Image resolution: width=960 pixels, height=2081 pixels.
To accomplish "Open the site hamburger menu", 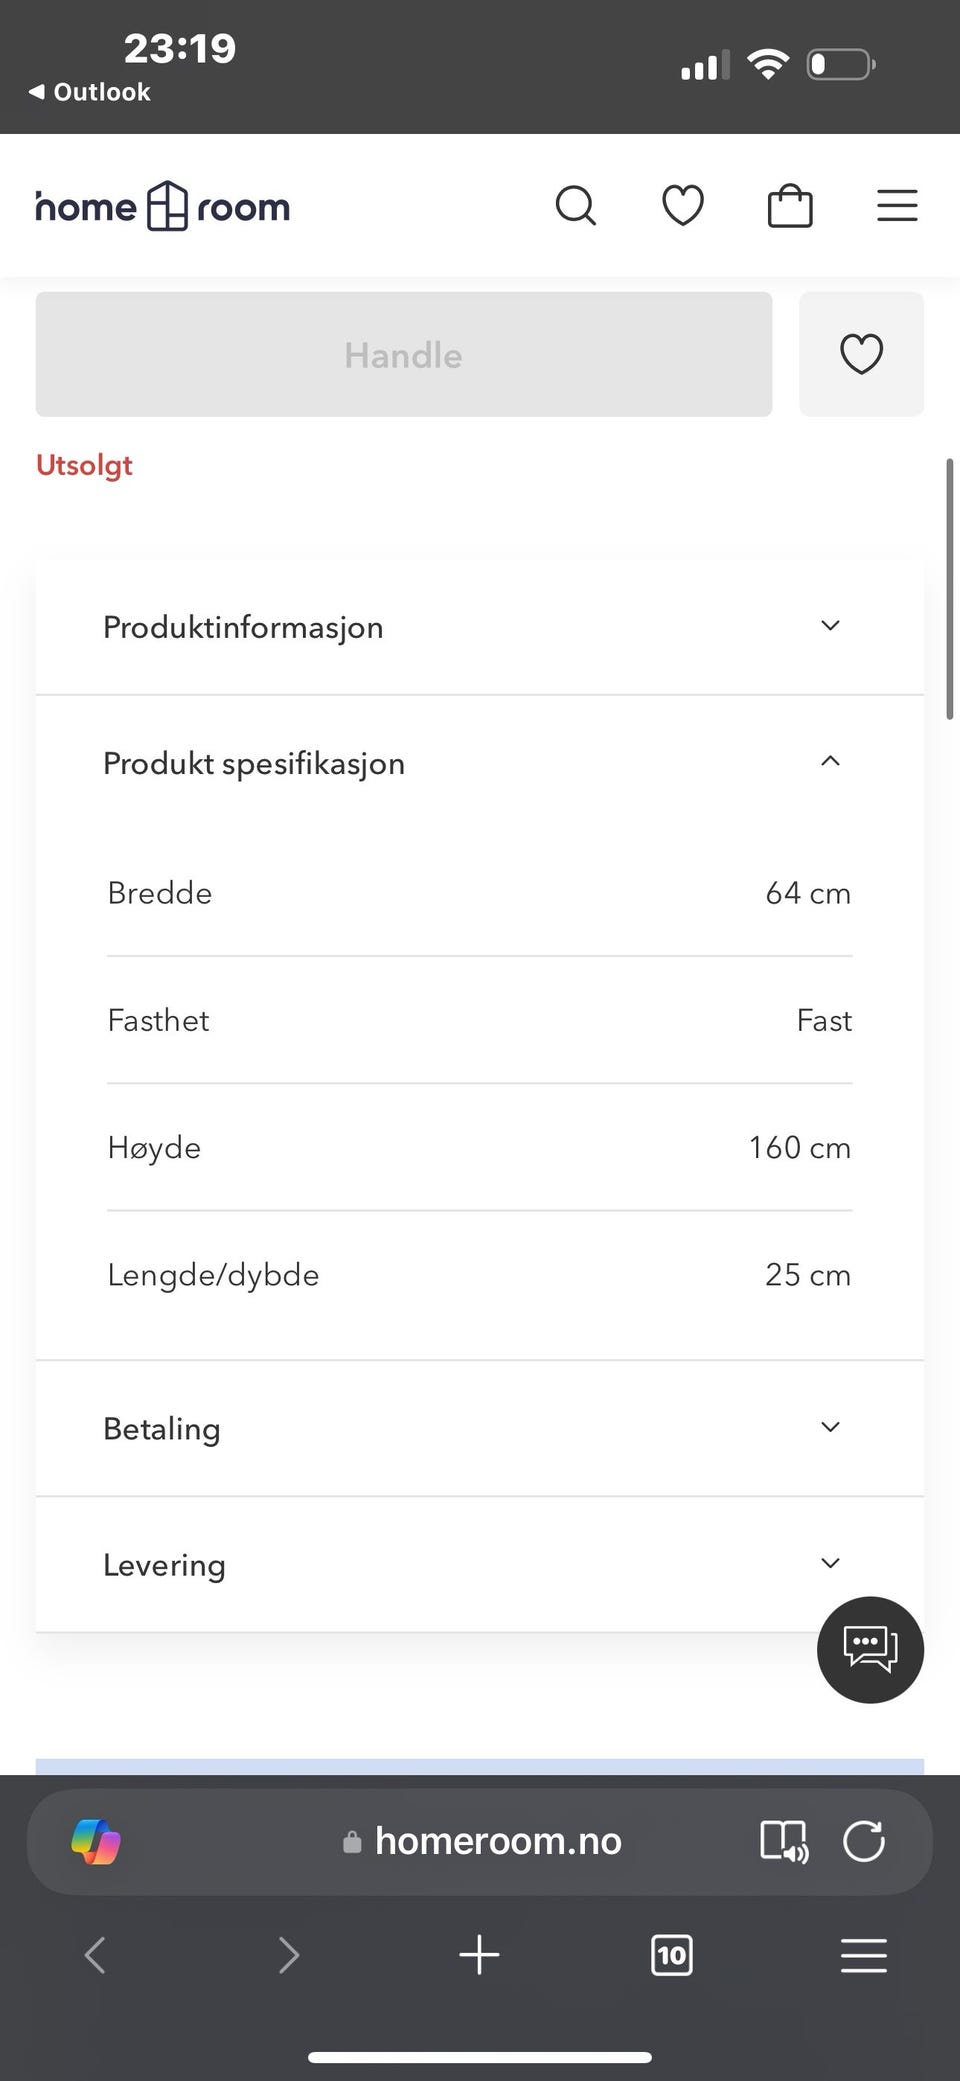I will point(897,206).
